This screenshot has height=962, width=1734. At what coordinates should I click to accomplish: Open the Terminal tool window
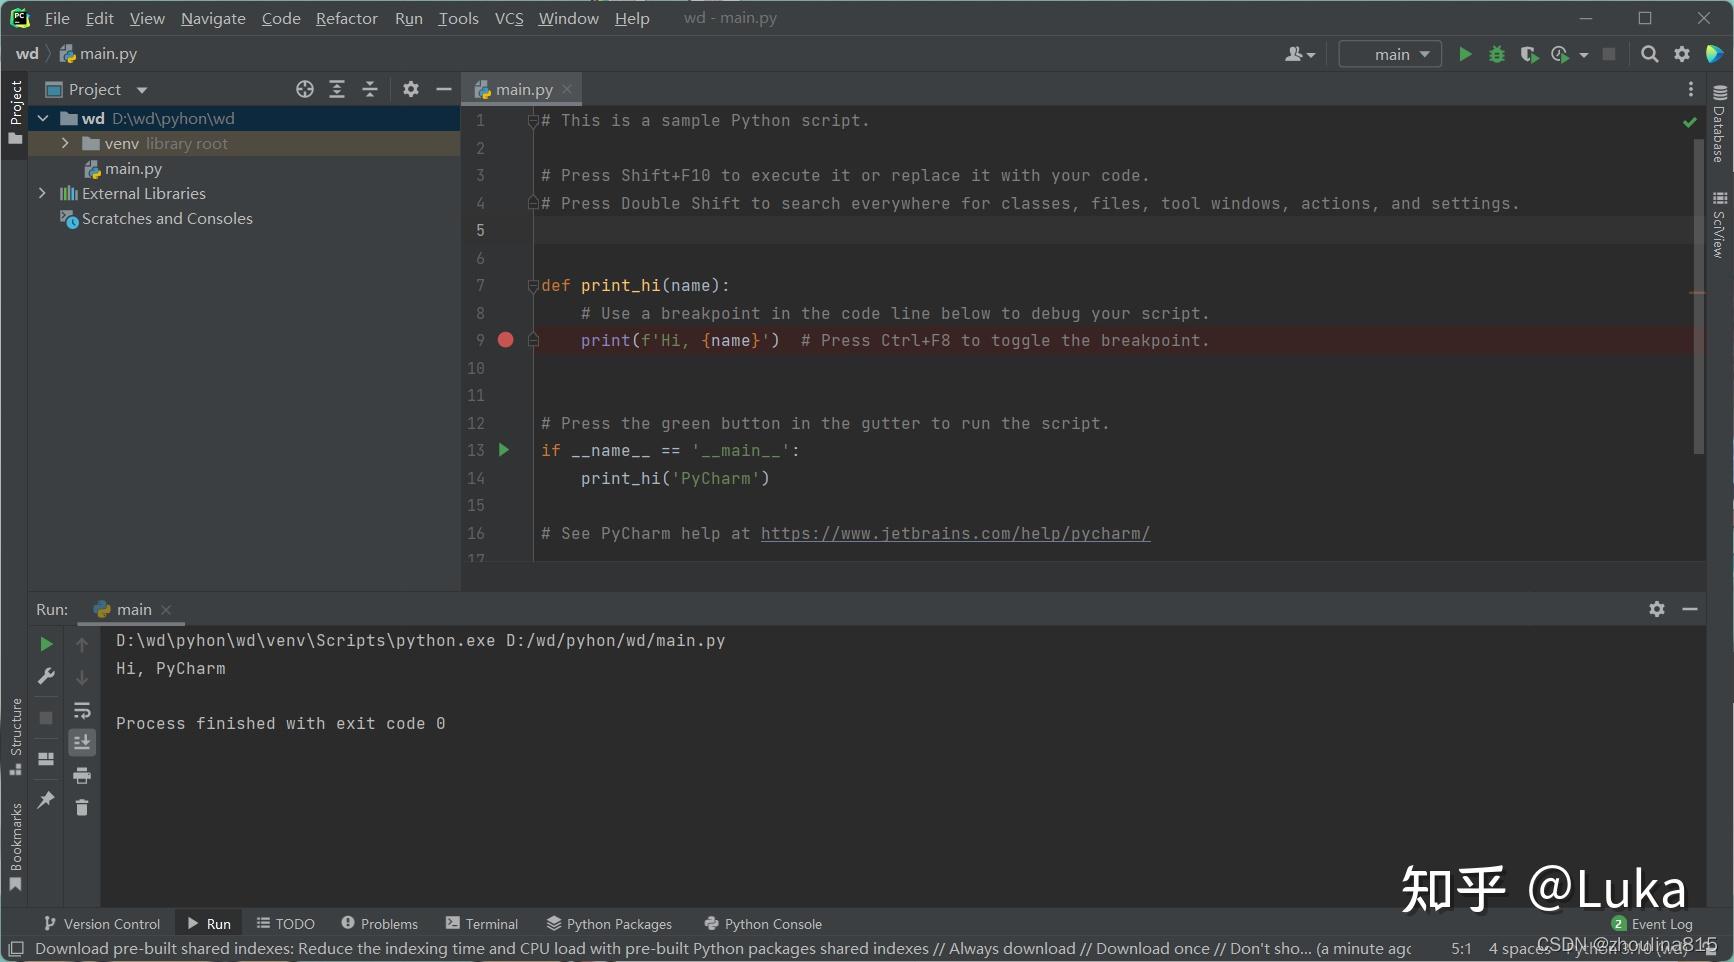pos(482,924)
